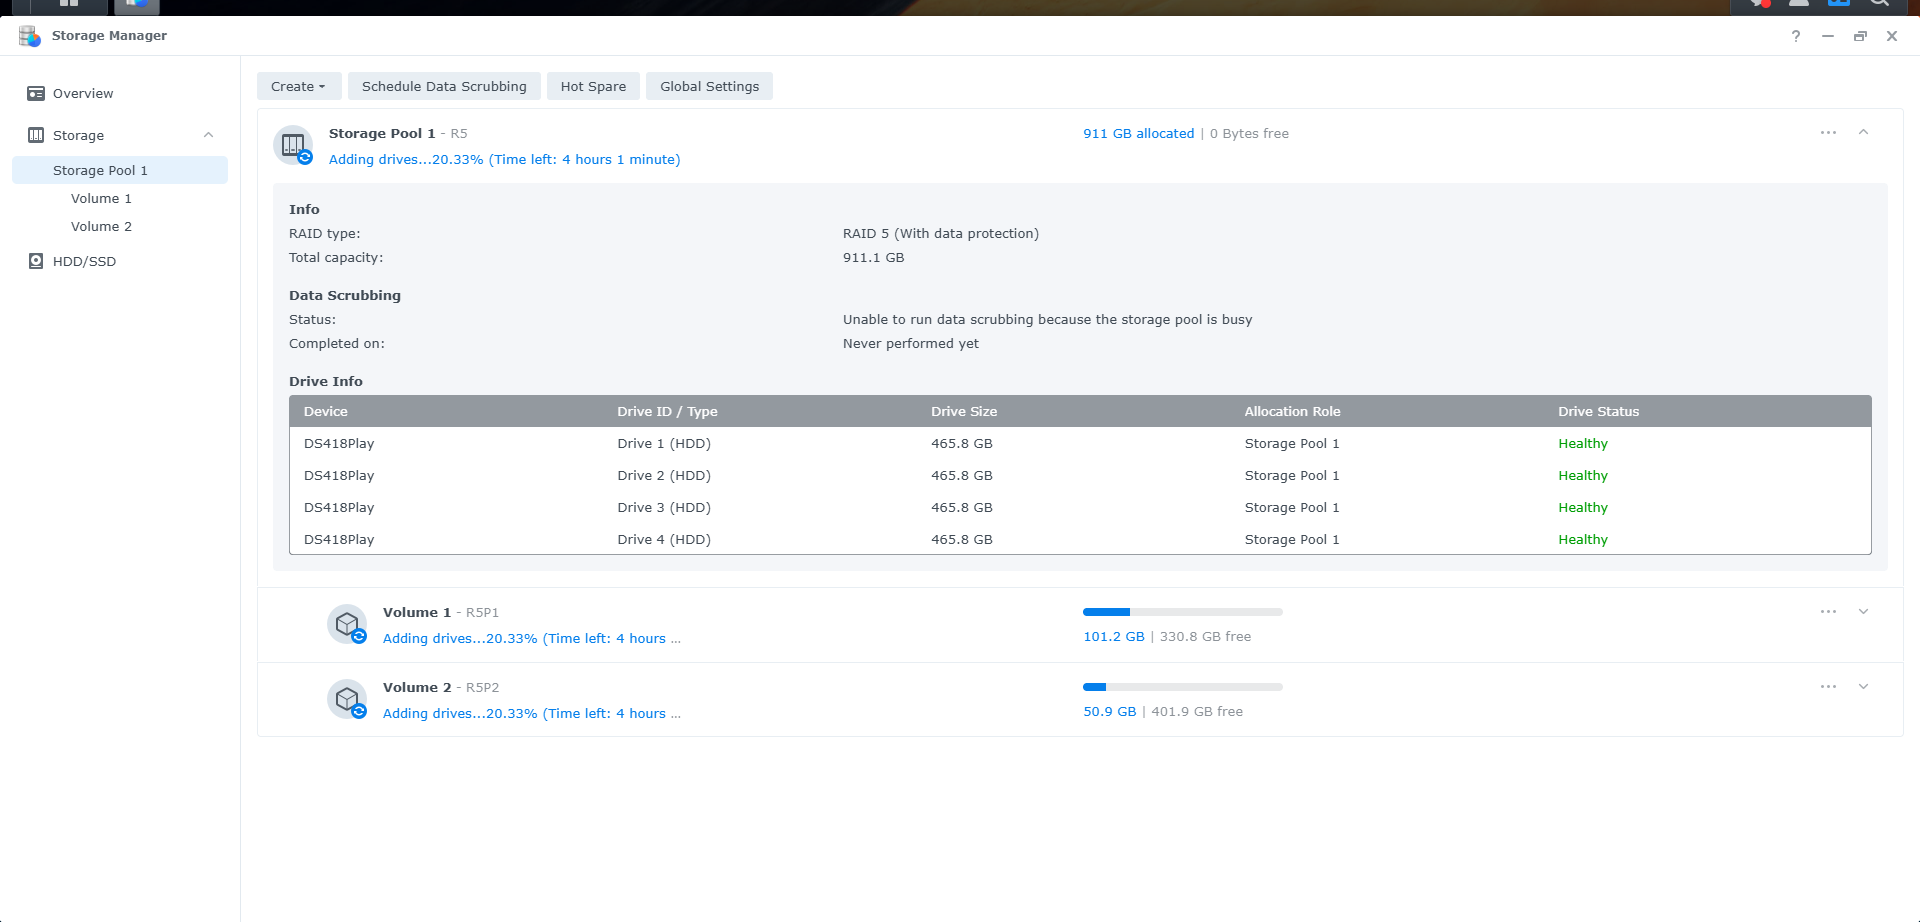Collapse the Storage Pool 1 details panel
The width and height of the screenshot is (1920, 922).
point(1863,132)
